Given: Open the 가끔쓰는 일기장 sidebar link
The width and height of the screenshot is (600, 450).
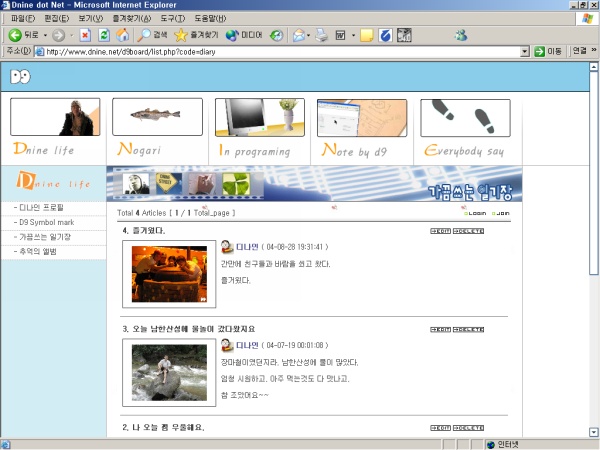Looking at the screenshot, I should click(x=45, y=237).
